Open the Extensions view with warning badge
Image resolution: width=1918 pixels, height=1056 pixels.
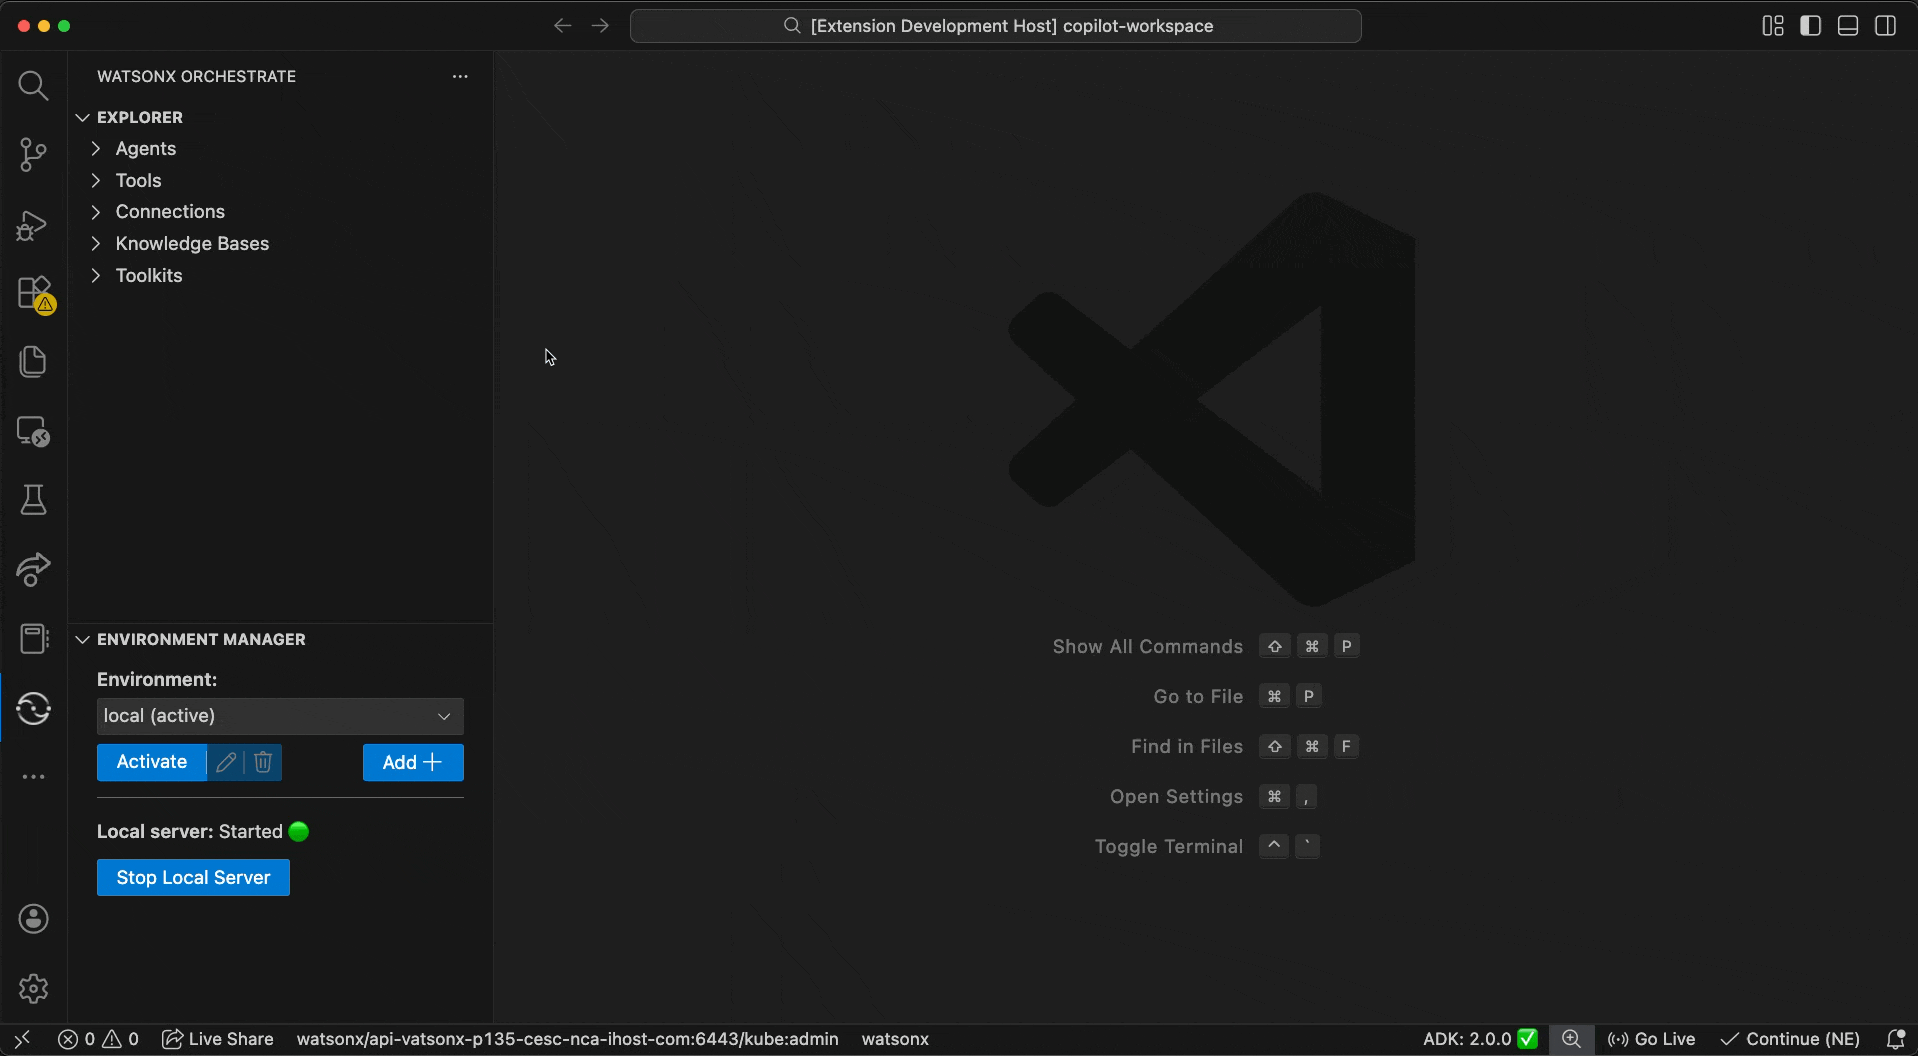[33, 293]
